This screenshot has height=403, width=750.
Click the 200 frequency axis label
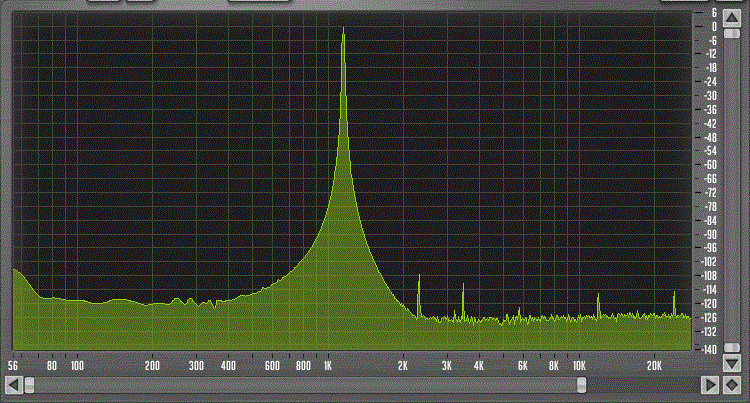[152, 366]
